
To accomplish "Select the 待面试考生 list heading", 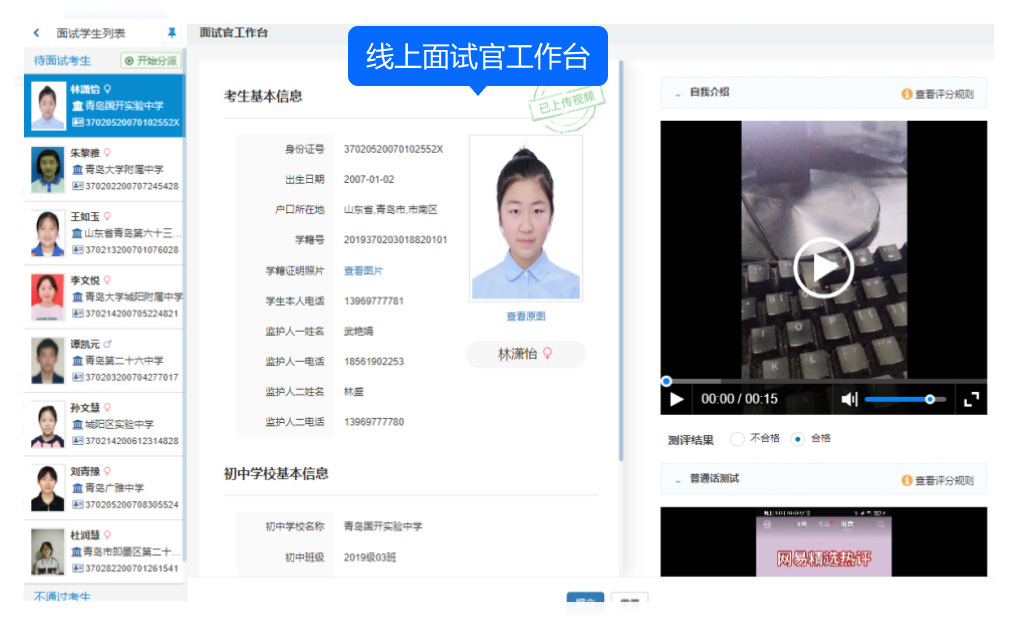I will (62, 61).
